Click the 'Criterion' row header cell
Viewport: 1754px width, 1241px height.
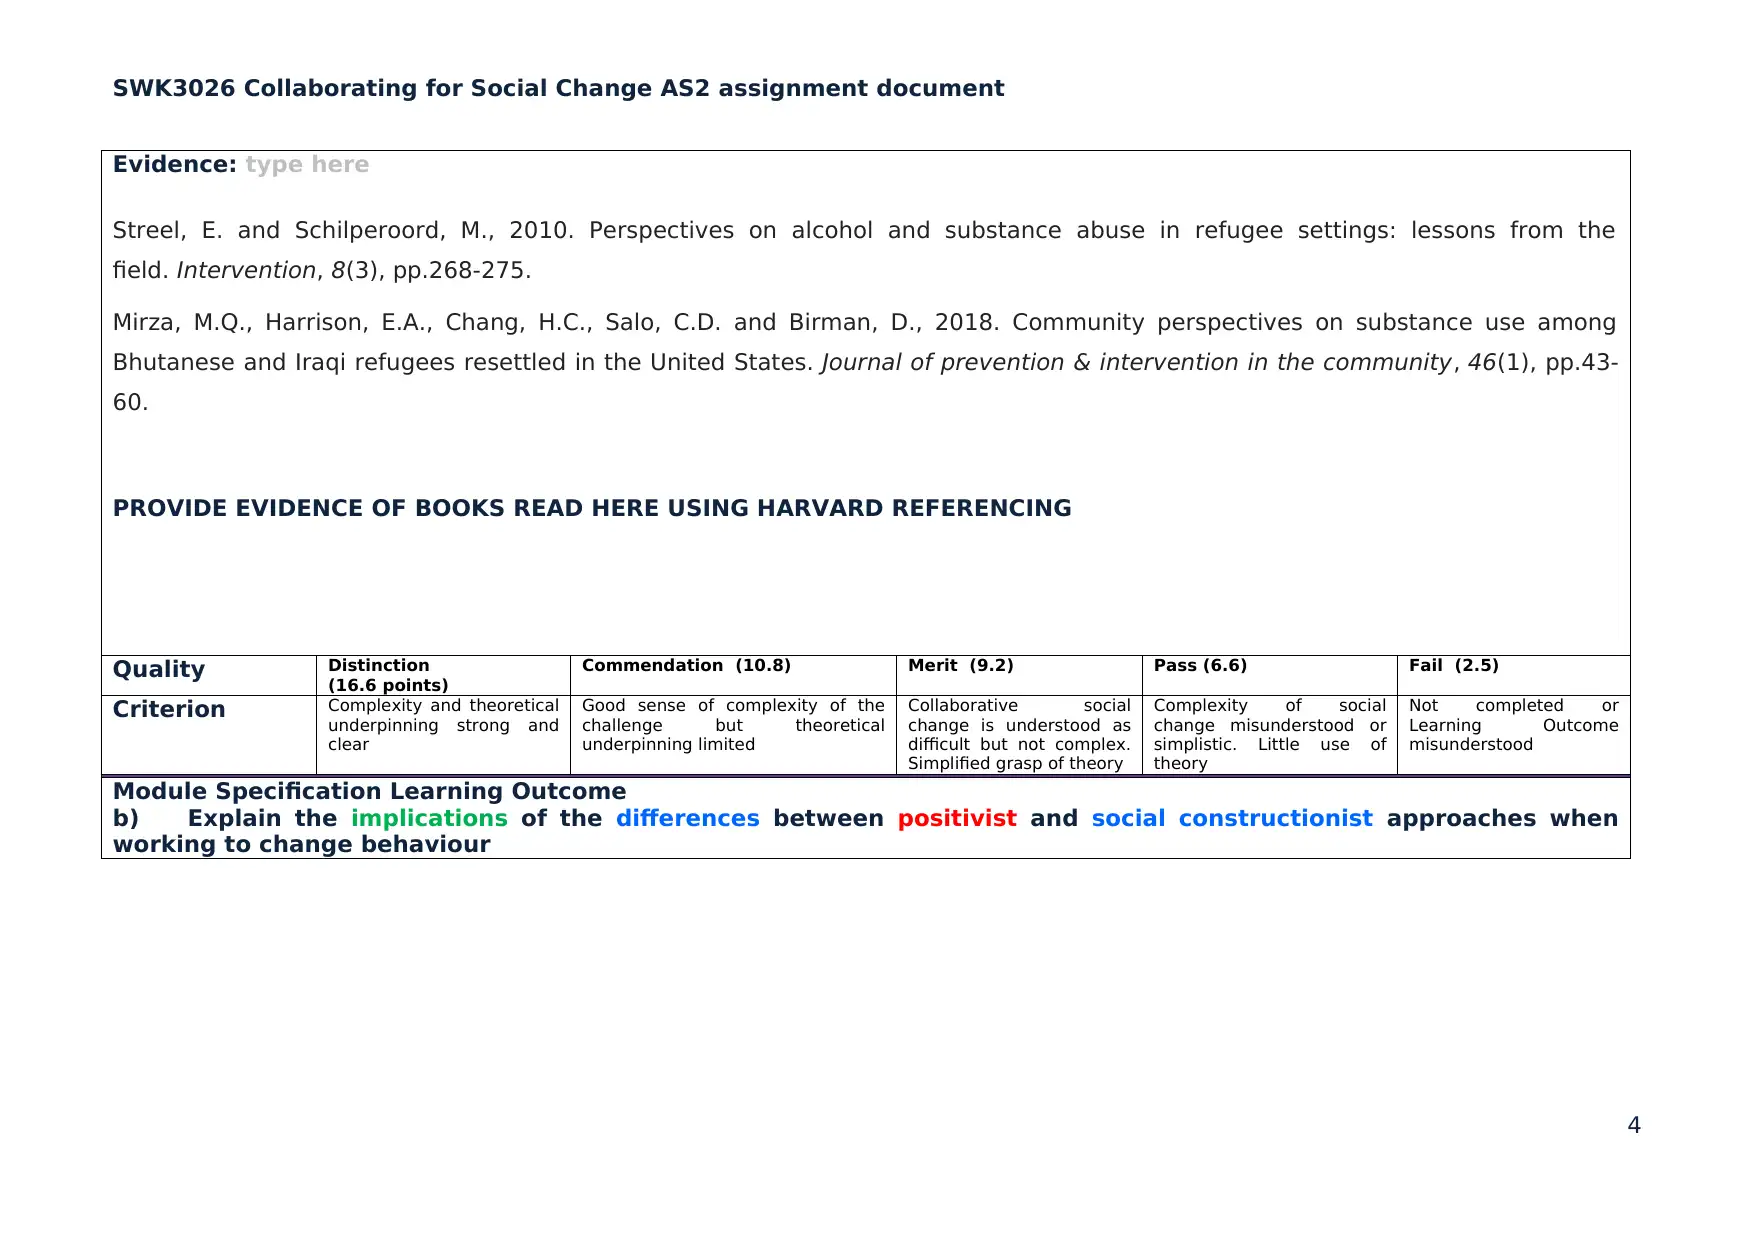tap(209, 735)
